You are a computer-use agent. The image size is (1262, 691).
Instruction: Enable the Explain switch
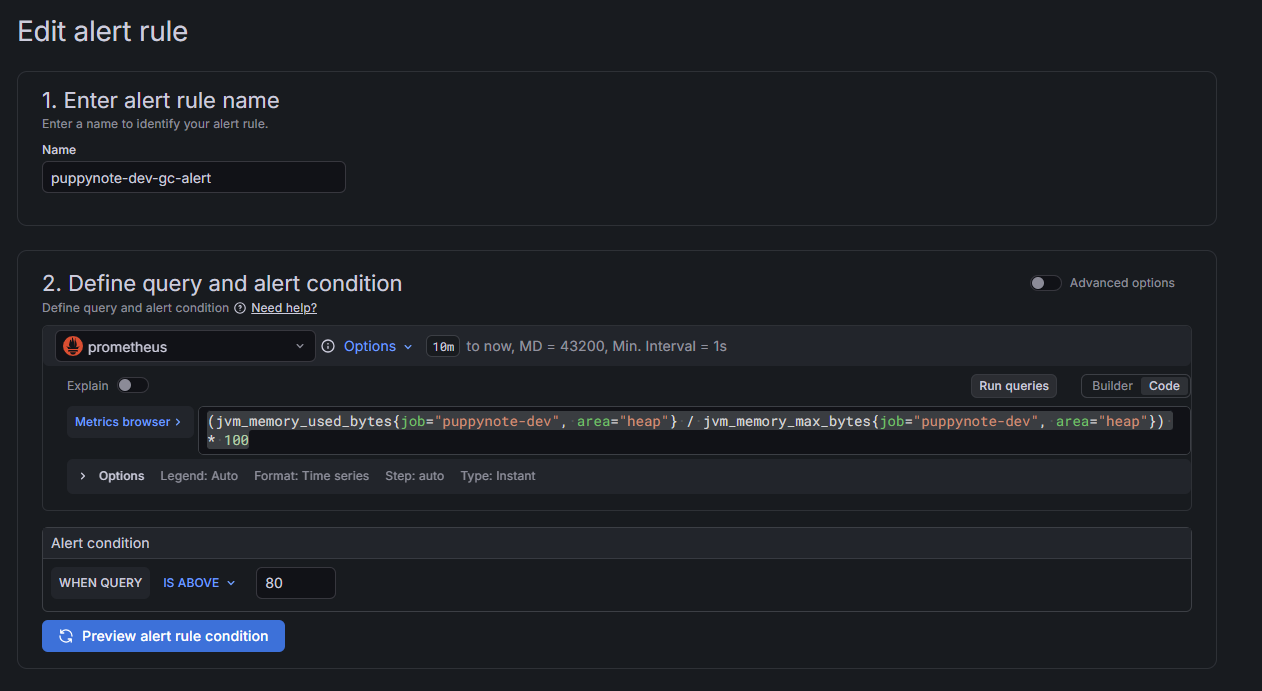132,385
